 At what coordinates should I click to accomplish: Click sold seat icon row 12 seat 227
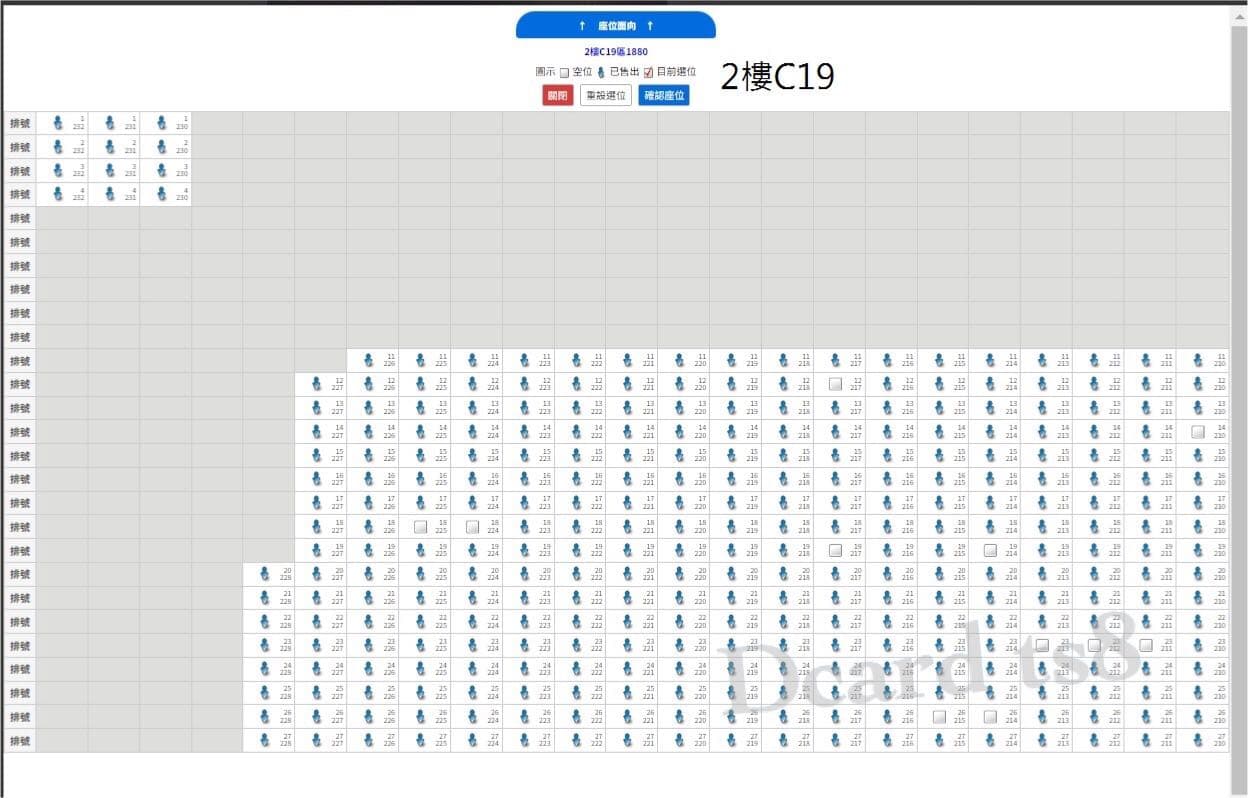pos(316,384)
